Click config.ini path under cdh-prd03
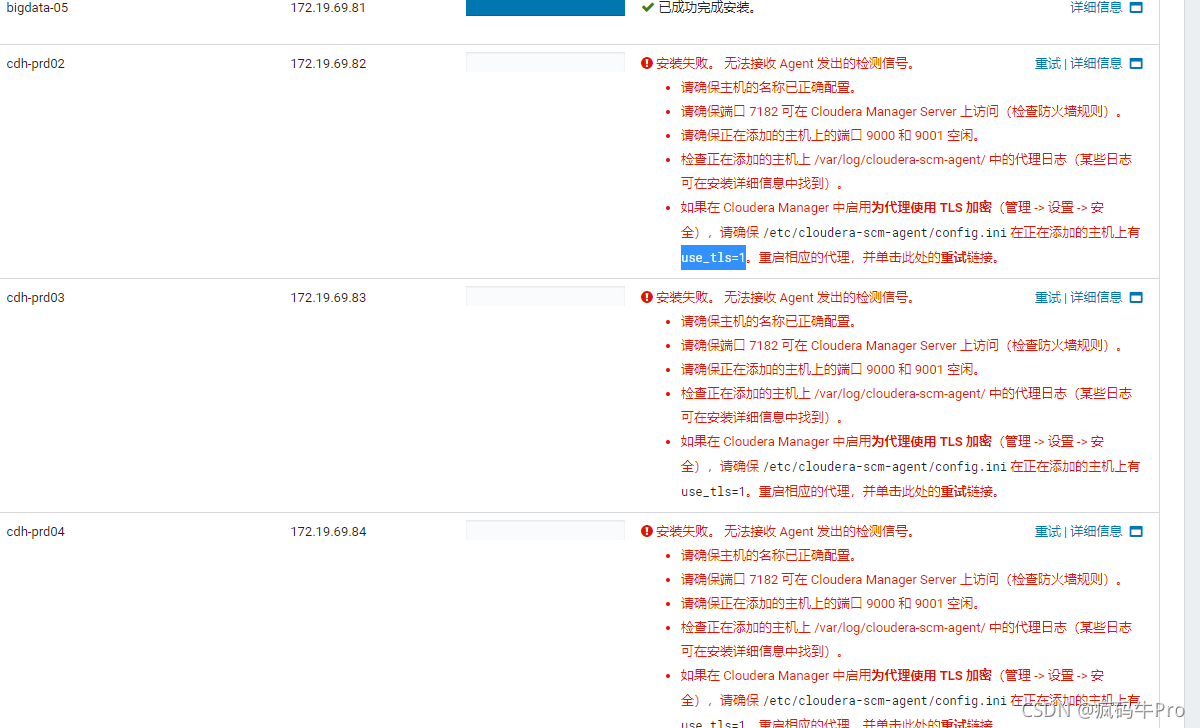This screenshot has width=1200, height=728. click(x=885, y=466)
